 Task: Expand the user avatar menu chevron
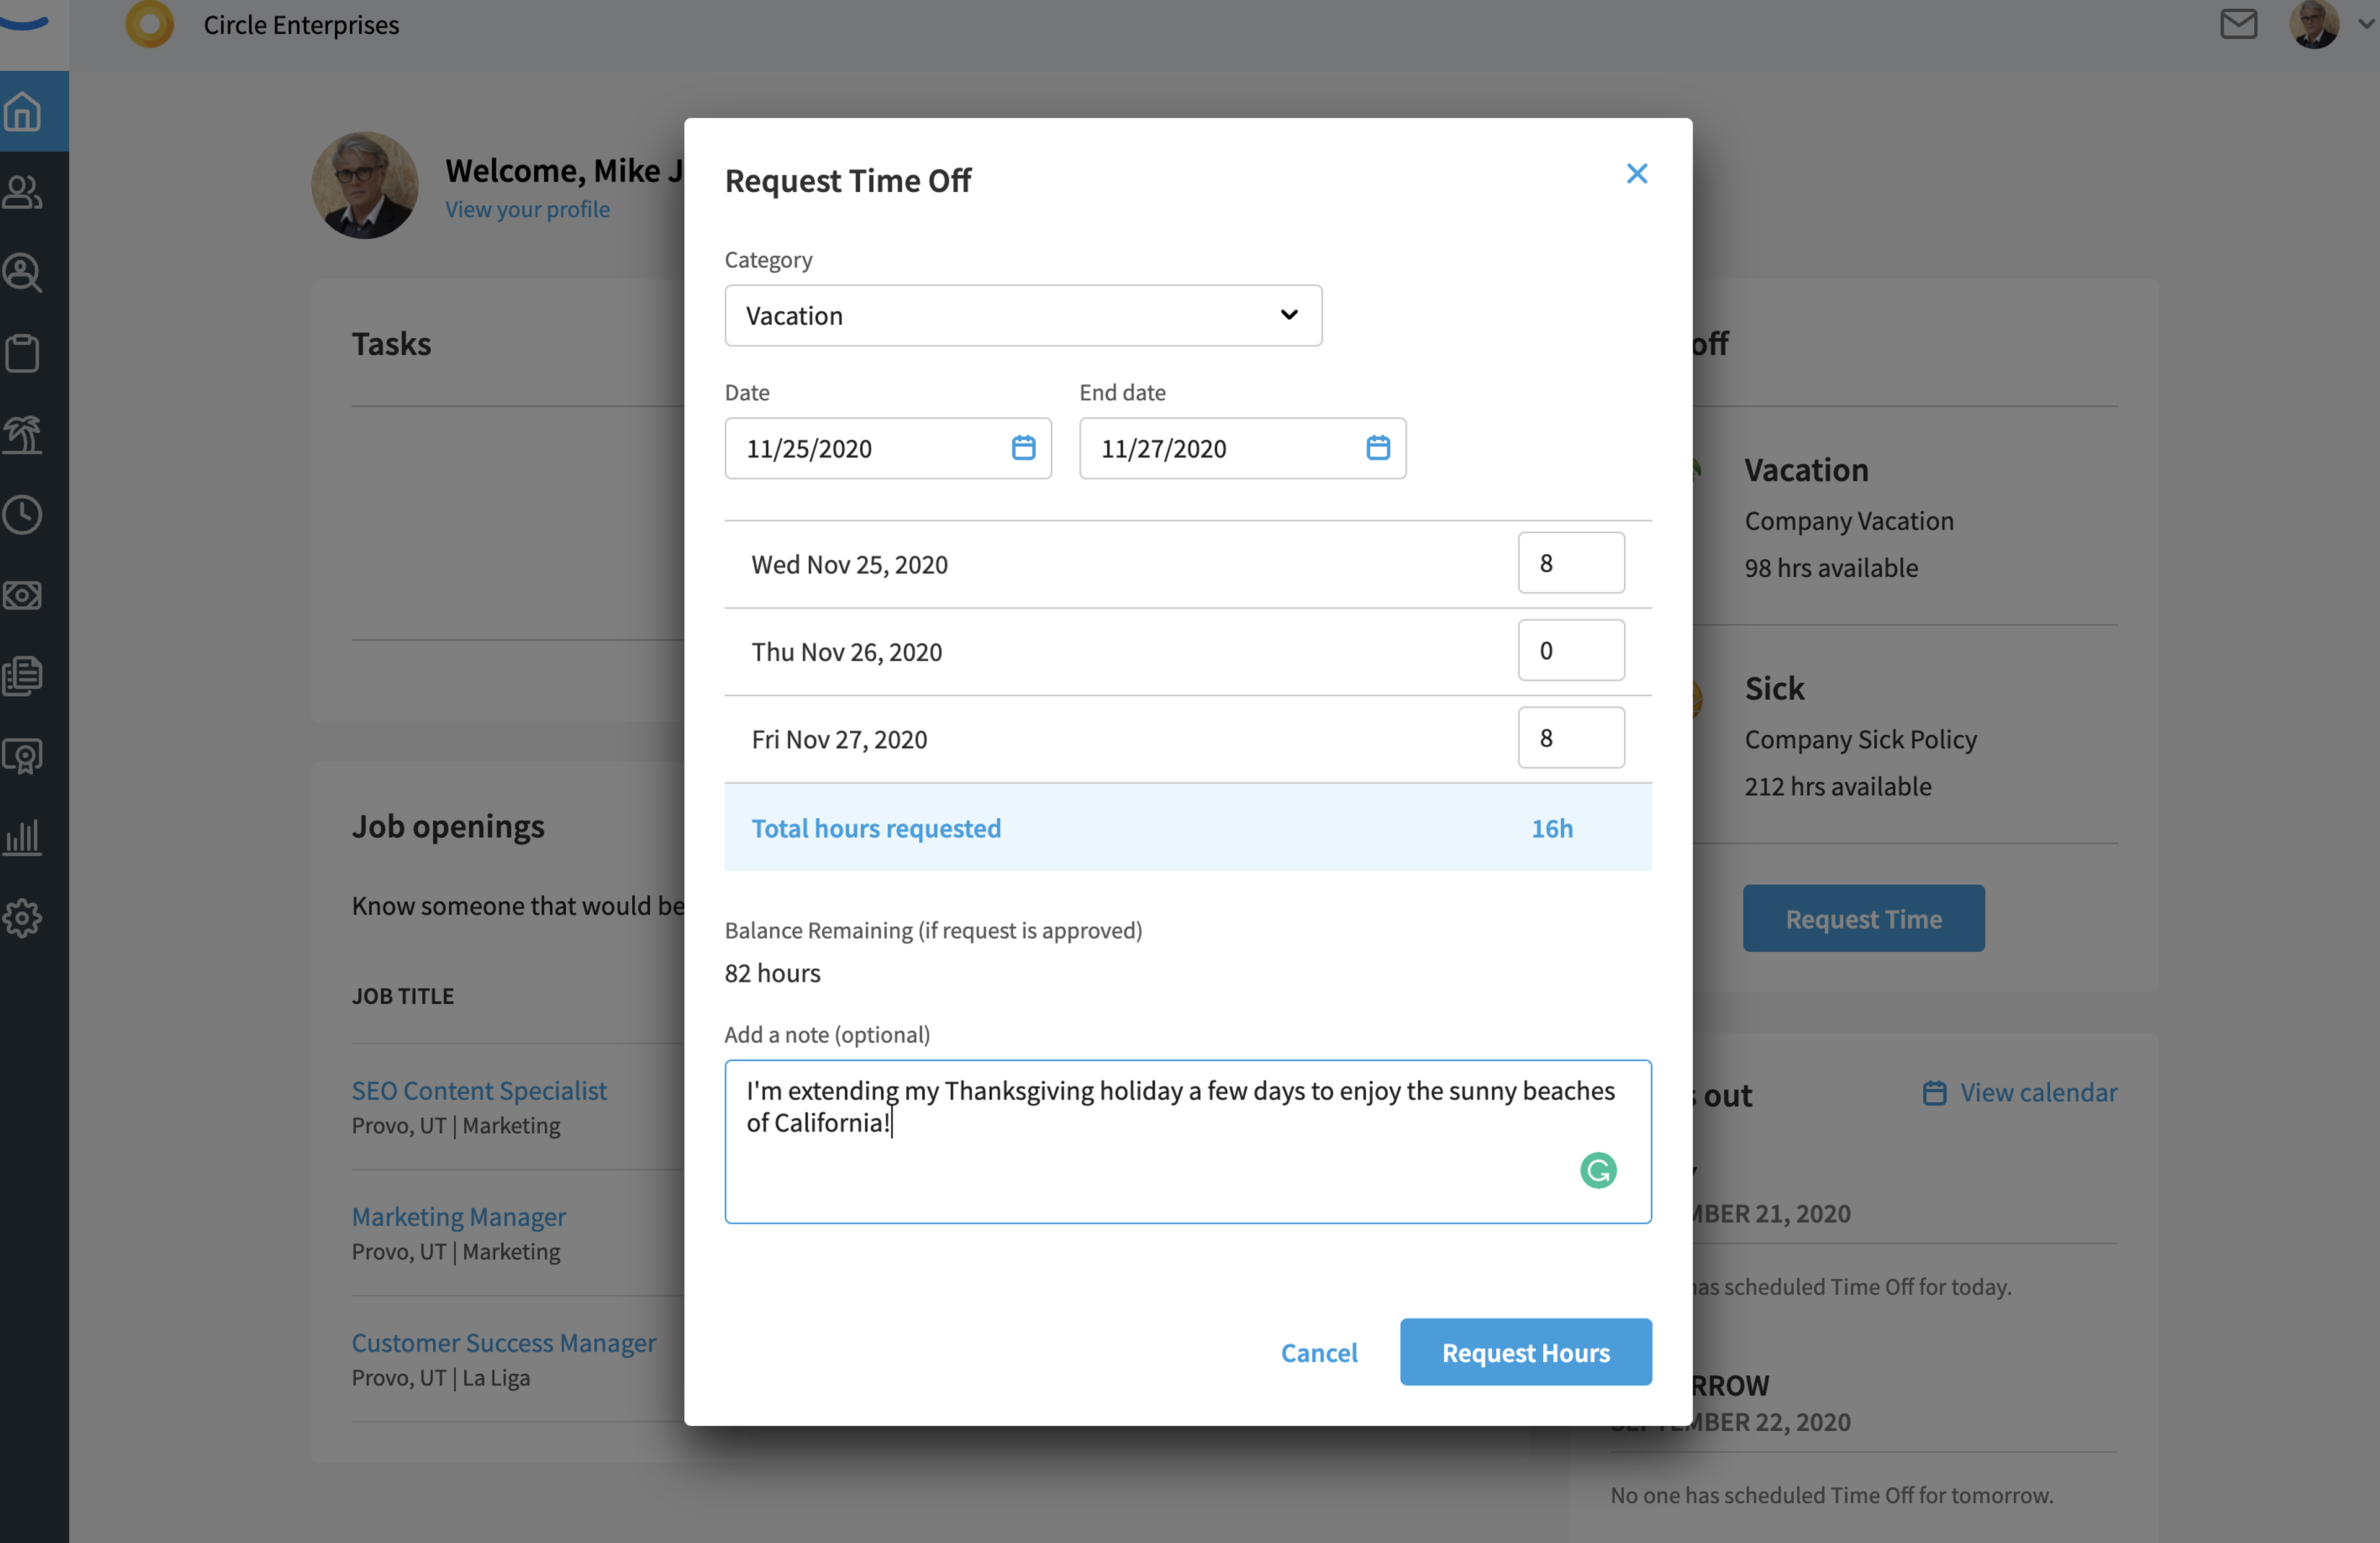tap(2365, 25)
